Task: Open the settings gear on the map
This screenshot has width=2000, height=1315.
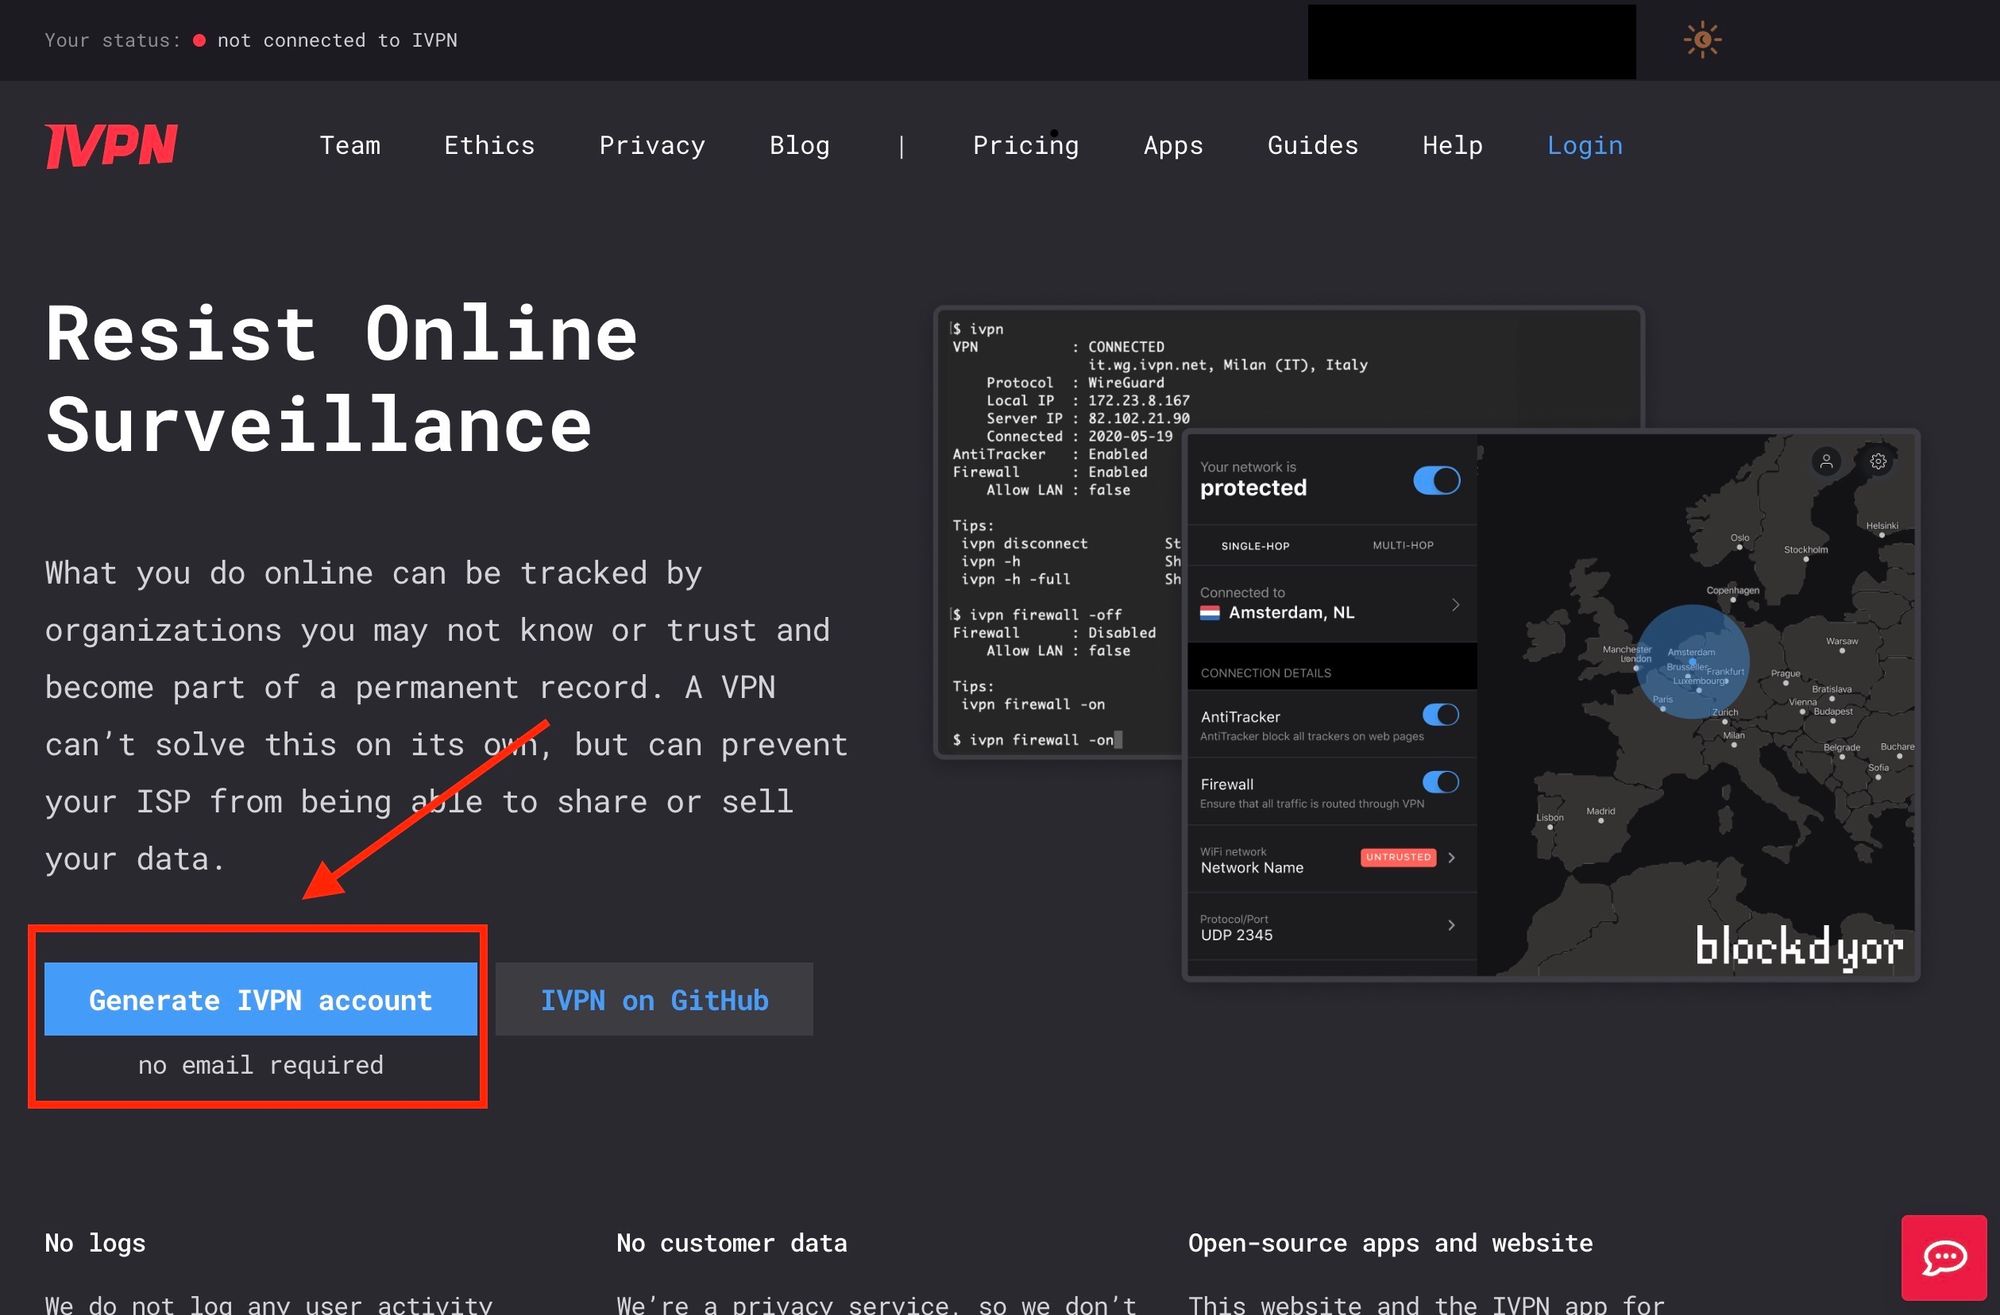Action: pyautogui.click(x=1878, y=461)
